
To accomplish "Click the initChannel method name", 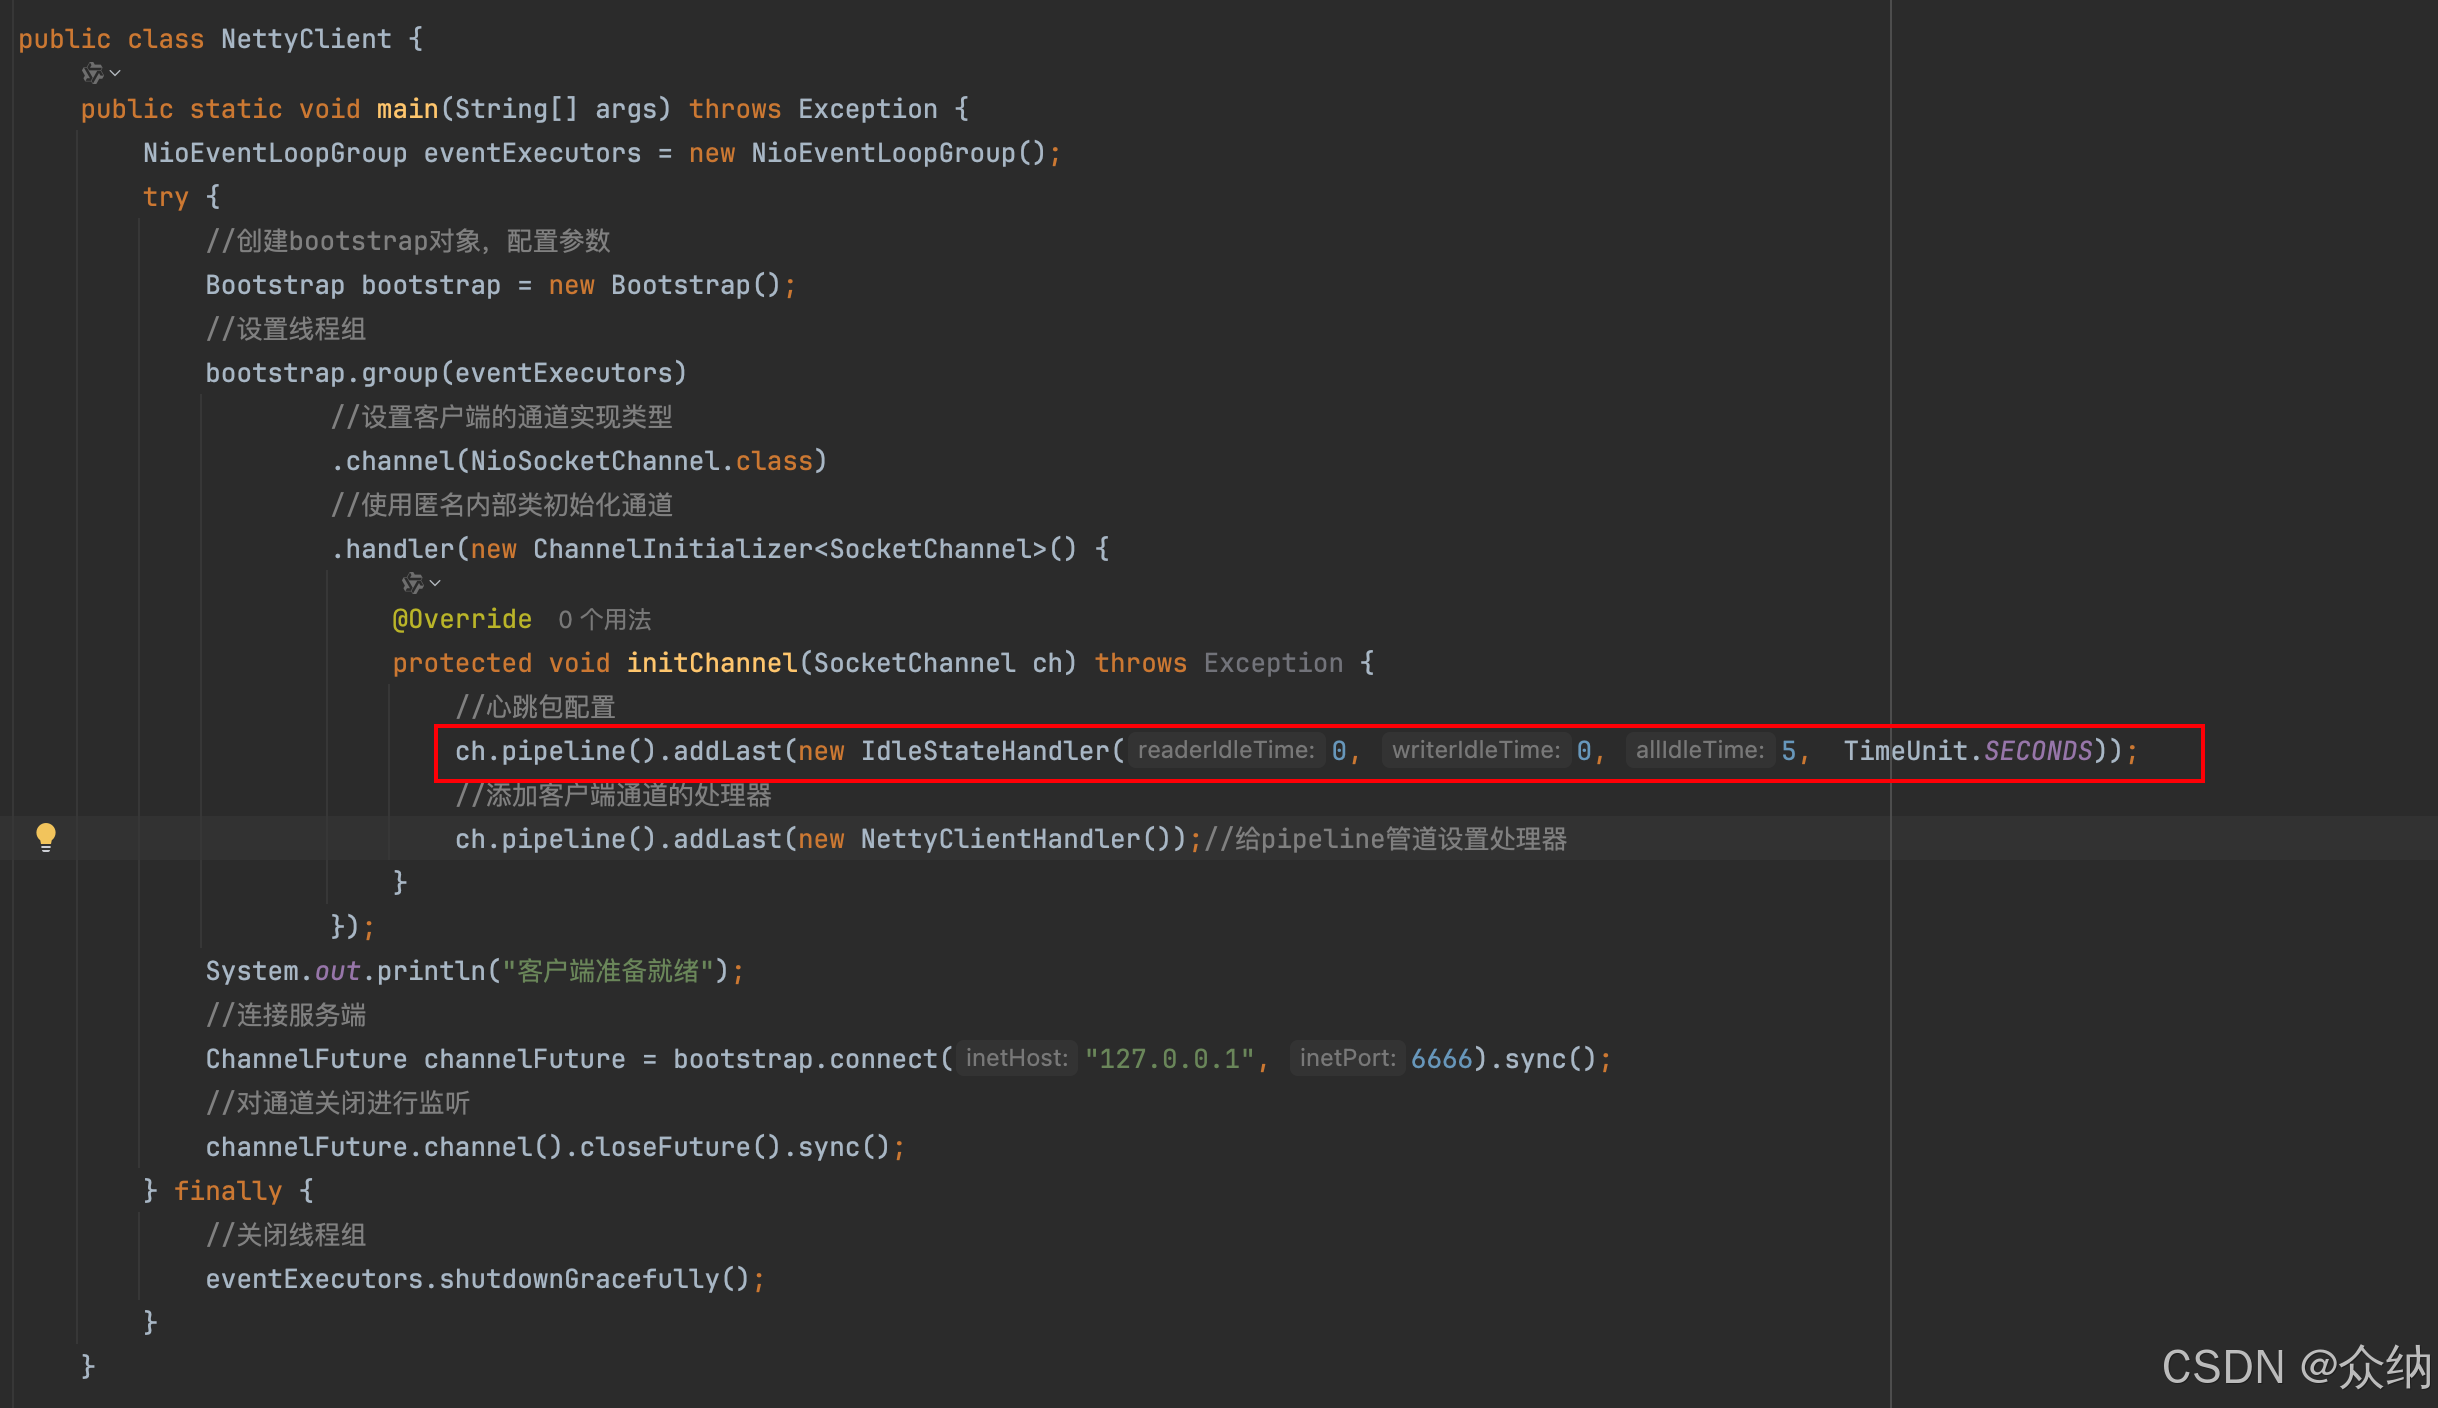I will tap(711, 663).
